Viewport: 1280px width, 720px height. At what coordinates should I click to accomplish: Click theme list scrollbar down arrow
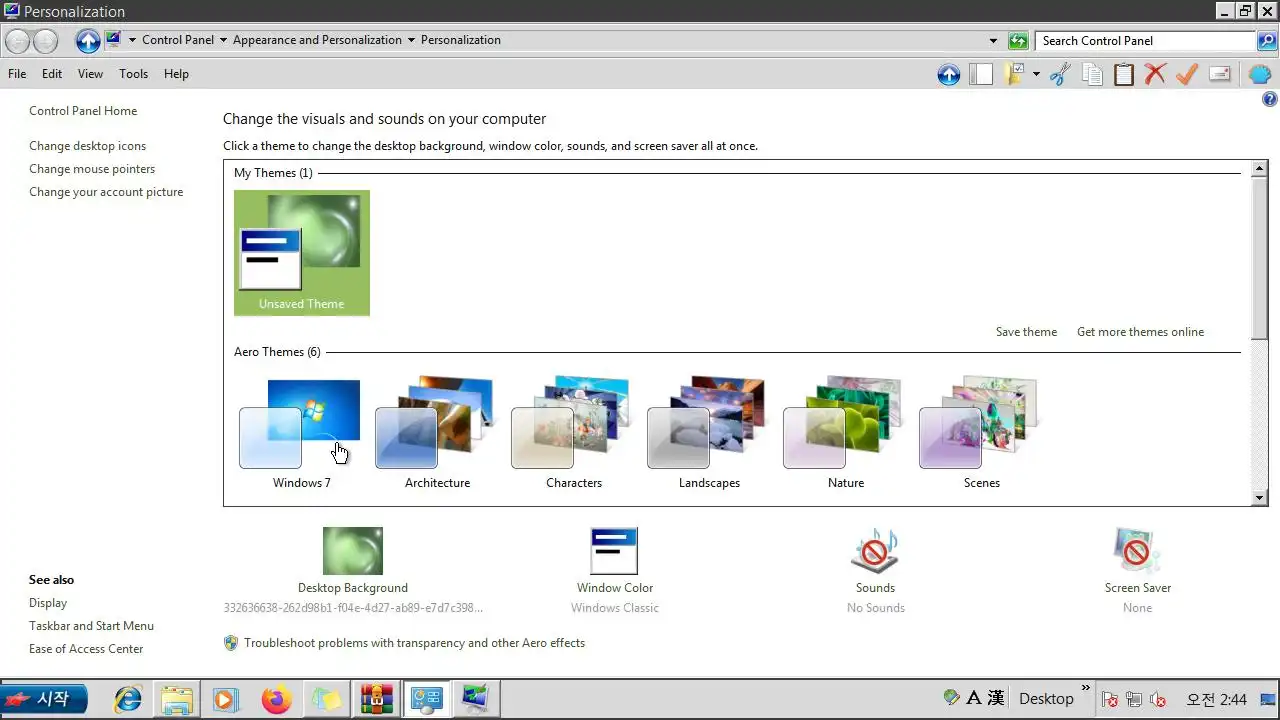[x=1260, y=497]
